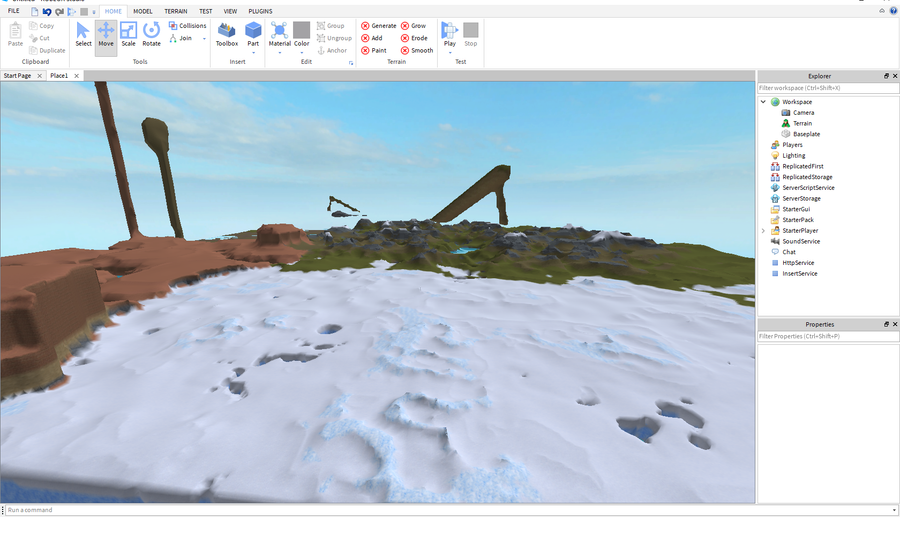This screenshot has width=900, height=533.
Task: Open the Join dropdown arrow
Action: click(x=204, y=39)
